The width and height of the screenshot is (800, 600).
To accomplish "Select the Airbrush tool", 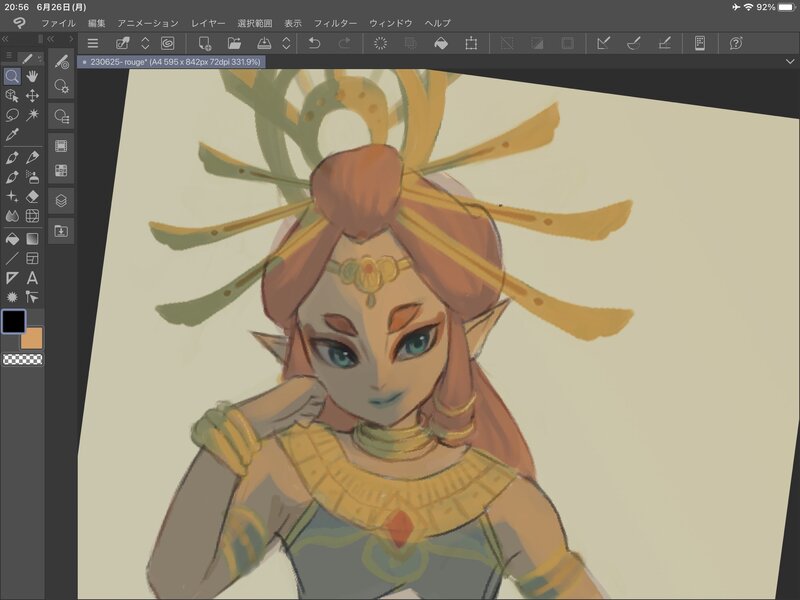I will [32, 177].
